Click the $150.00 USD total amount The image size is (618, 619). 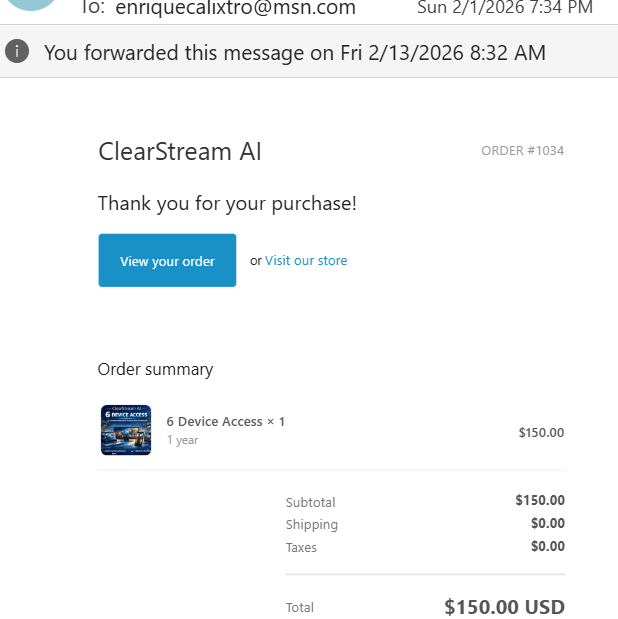pyautogui.click(x=504, y=607)
